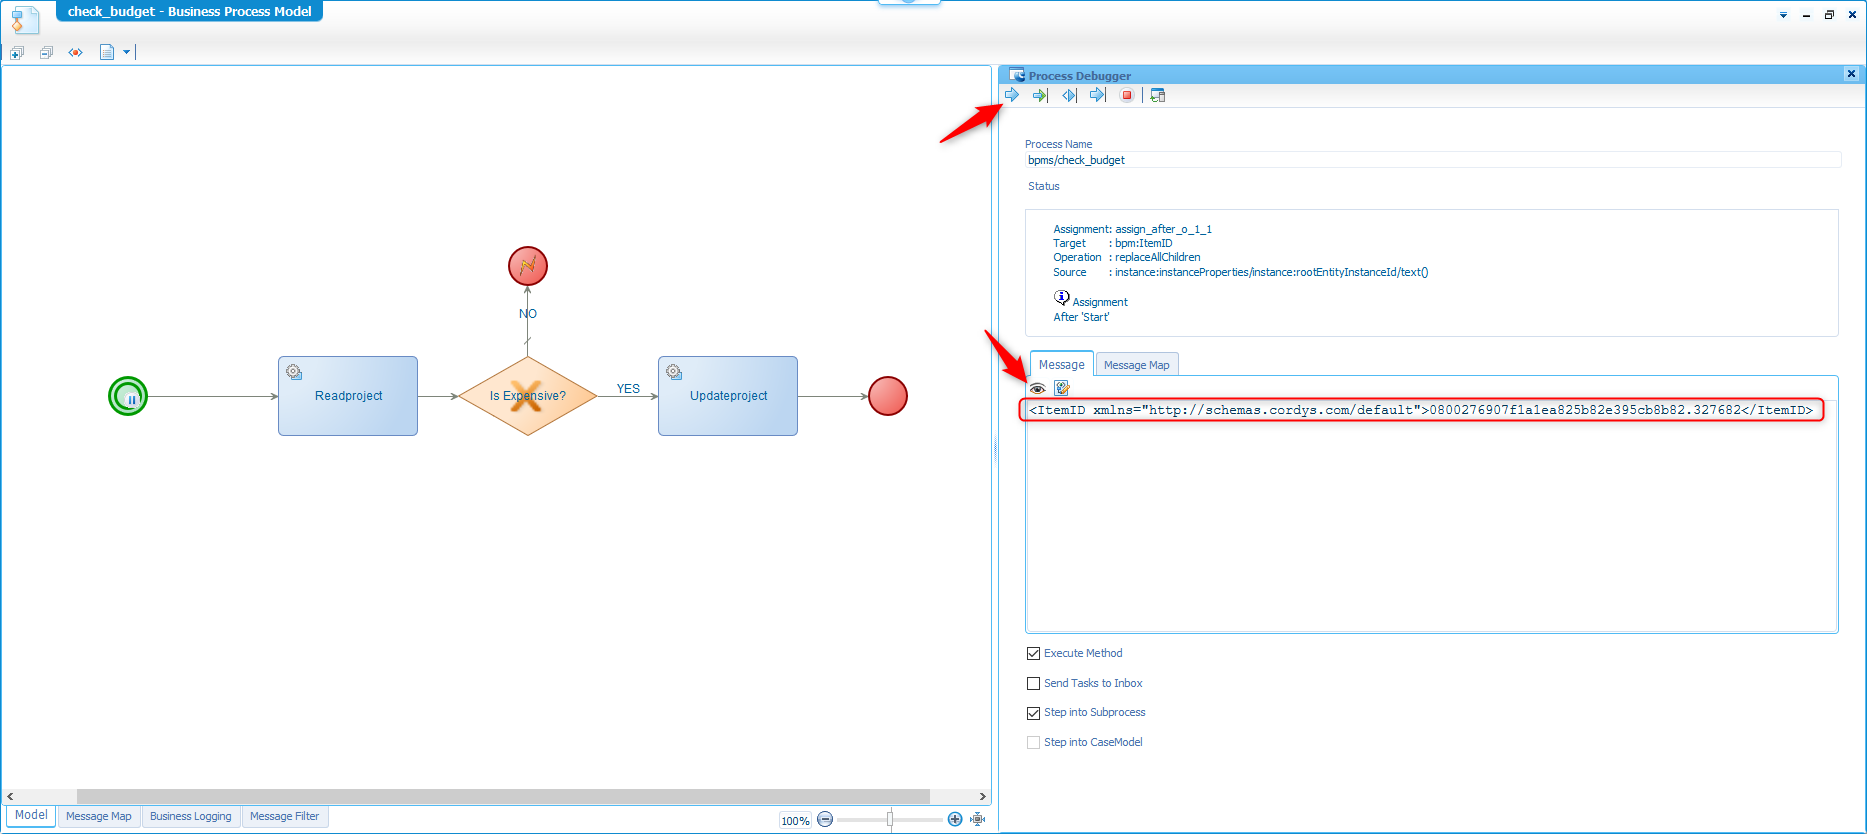1867x834 pixels.
Task: Click the Expand All icon in model toolbar
Action: pyautogui.click(x=17, y=52)
